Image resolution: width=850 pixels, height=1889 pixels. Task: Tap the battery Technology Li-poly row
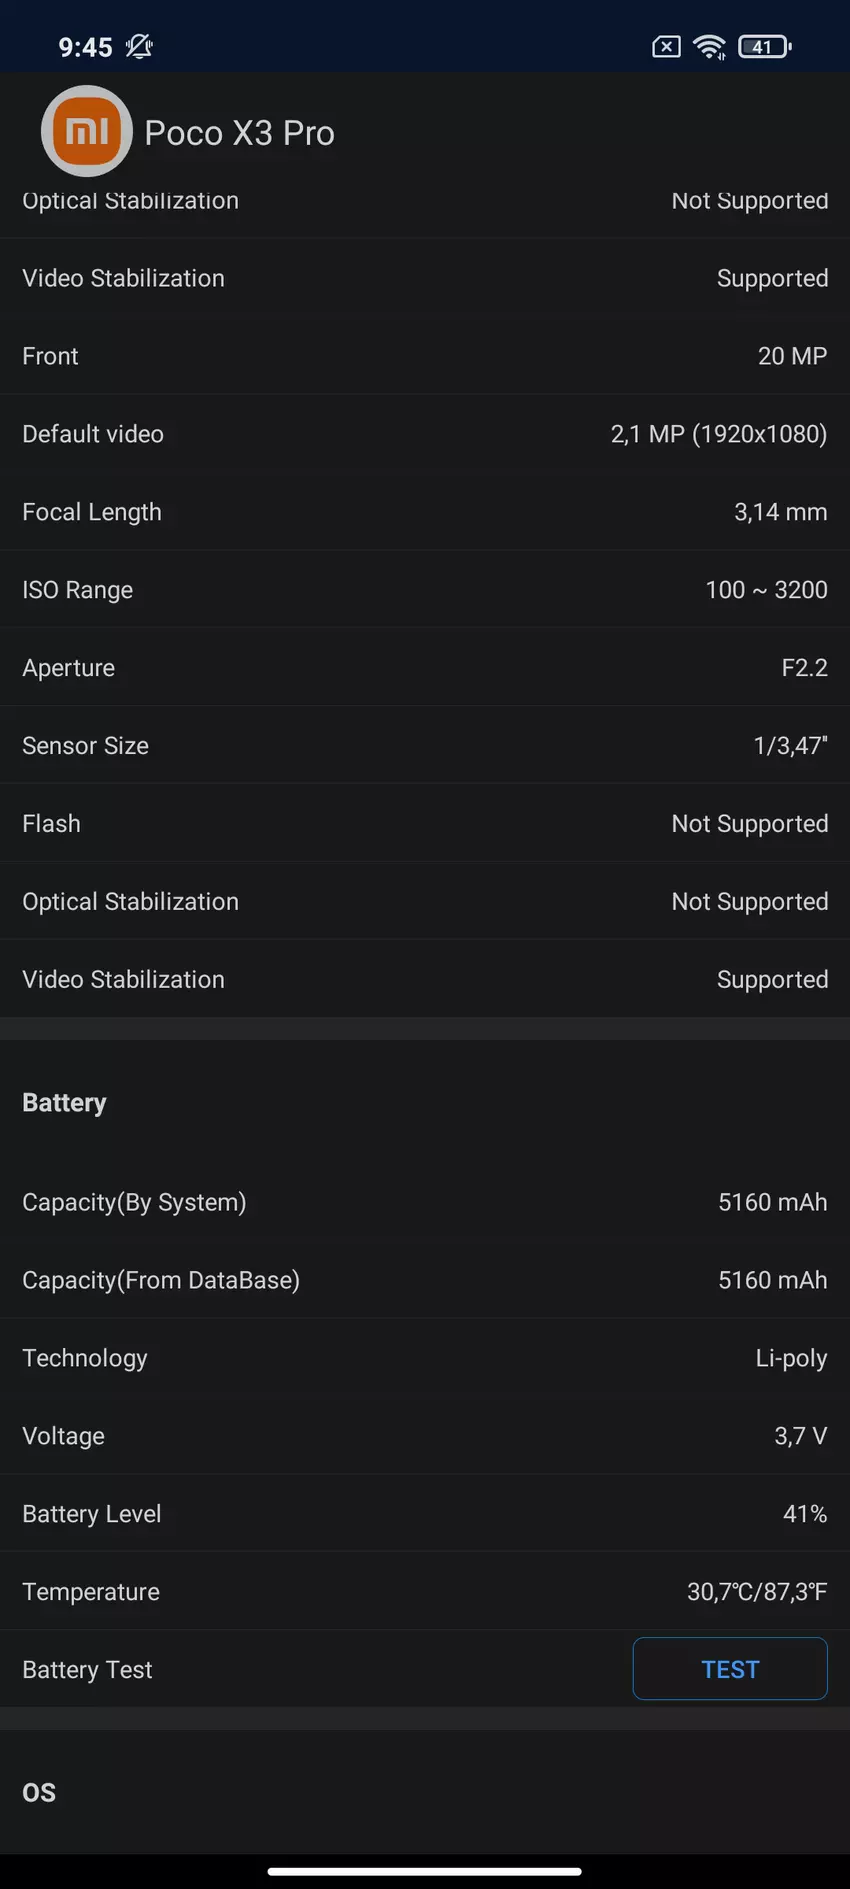425,1358
